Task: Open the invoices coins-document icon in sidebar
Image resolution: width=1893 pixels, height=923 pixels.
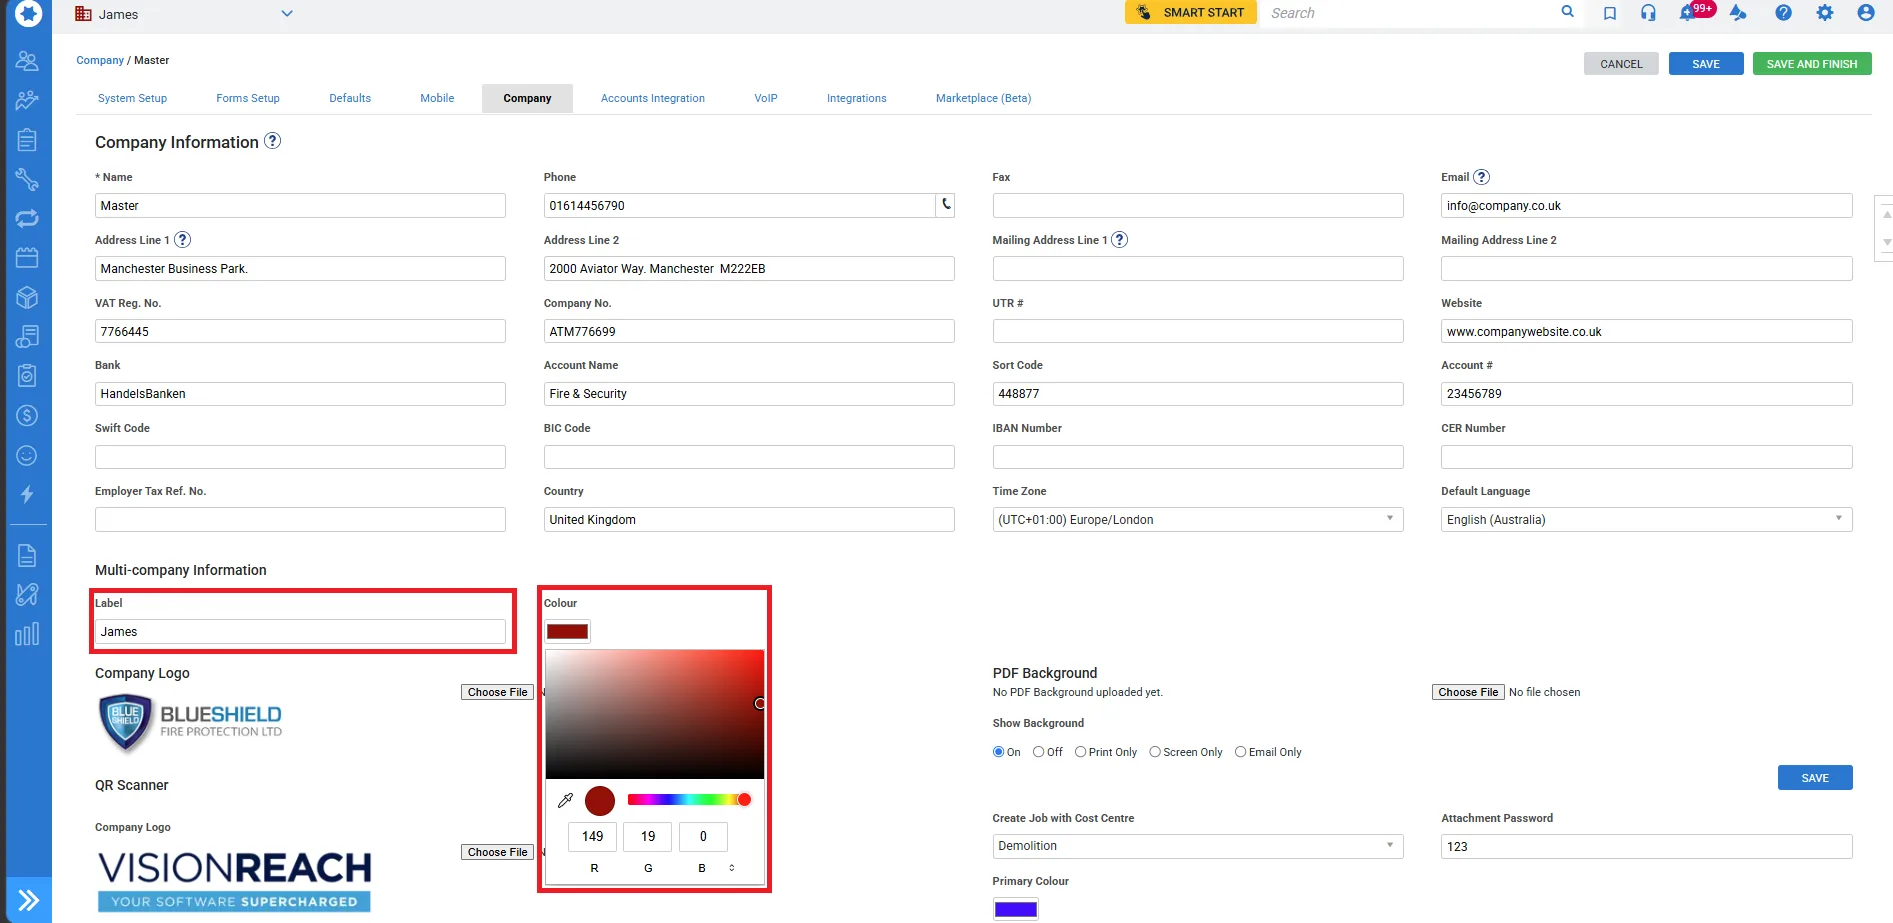Action: [27, 337]
